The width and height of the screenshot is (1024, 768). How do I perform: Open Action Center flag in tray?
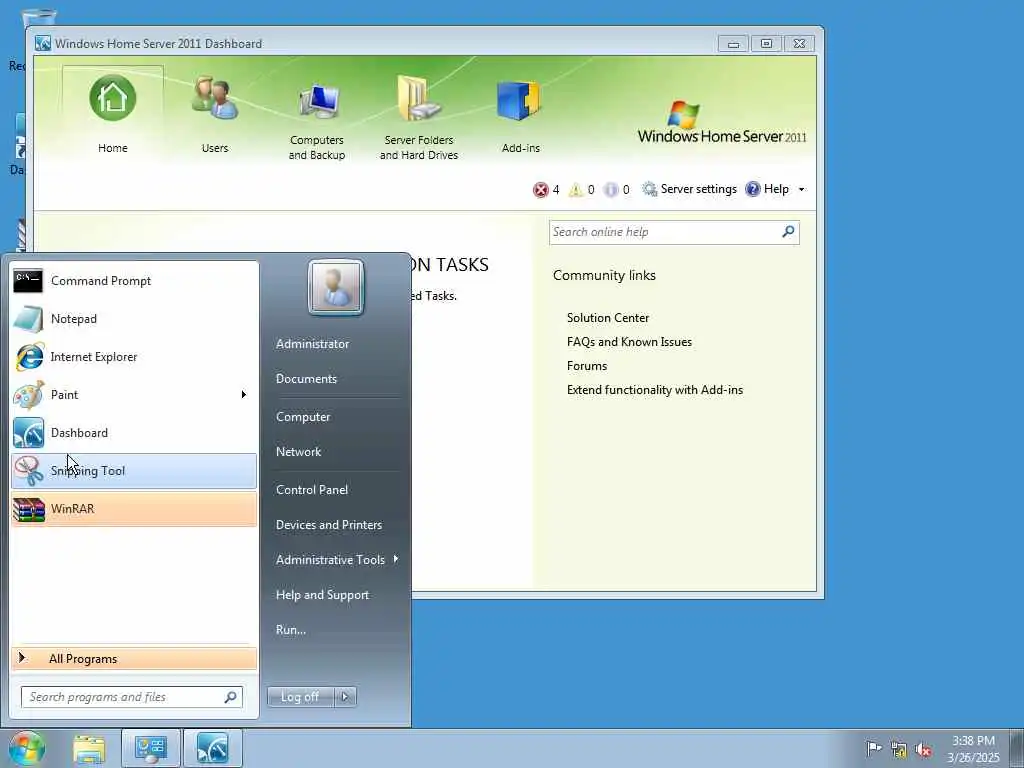[874, 748]
